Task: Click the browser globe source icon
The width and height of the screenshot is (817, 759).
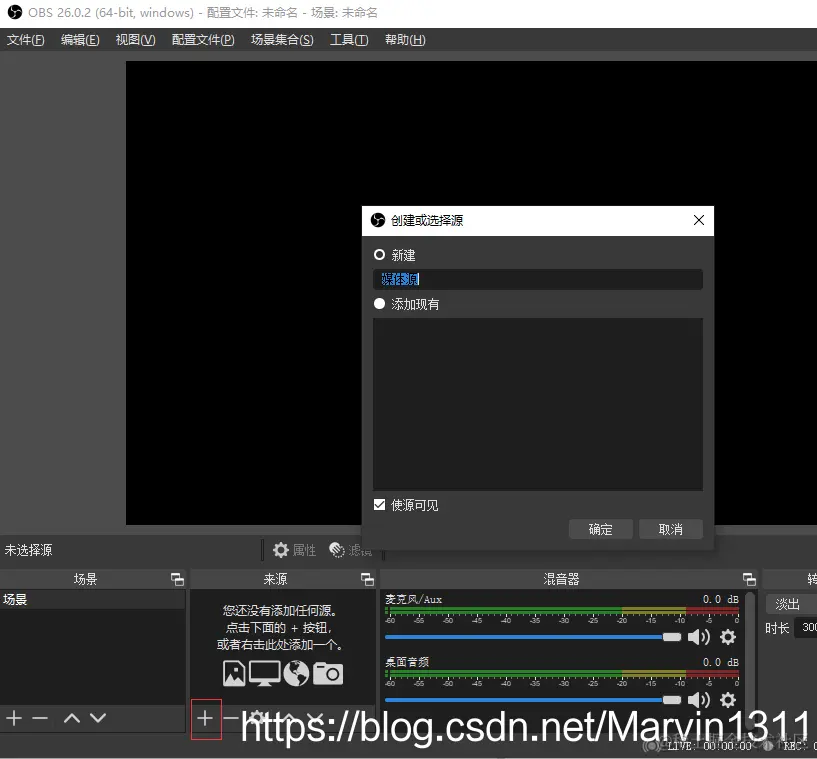Action: coord(296,673)
